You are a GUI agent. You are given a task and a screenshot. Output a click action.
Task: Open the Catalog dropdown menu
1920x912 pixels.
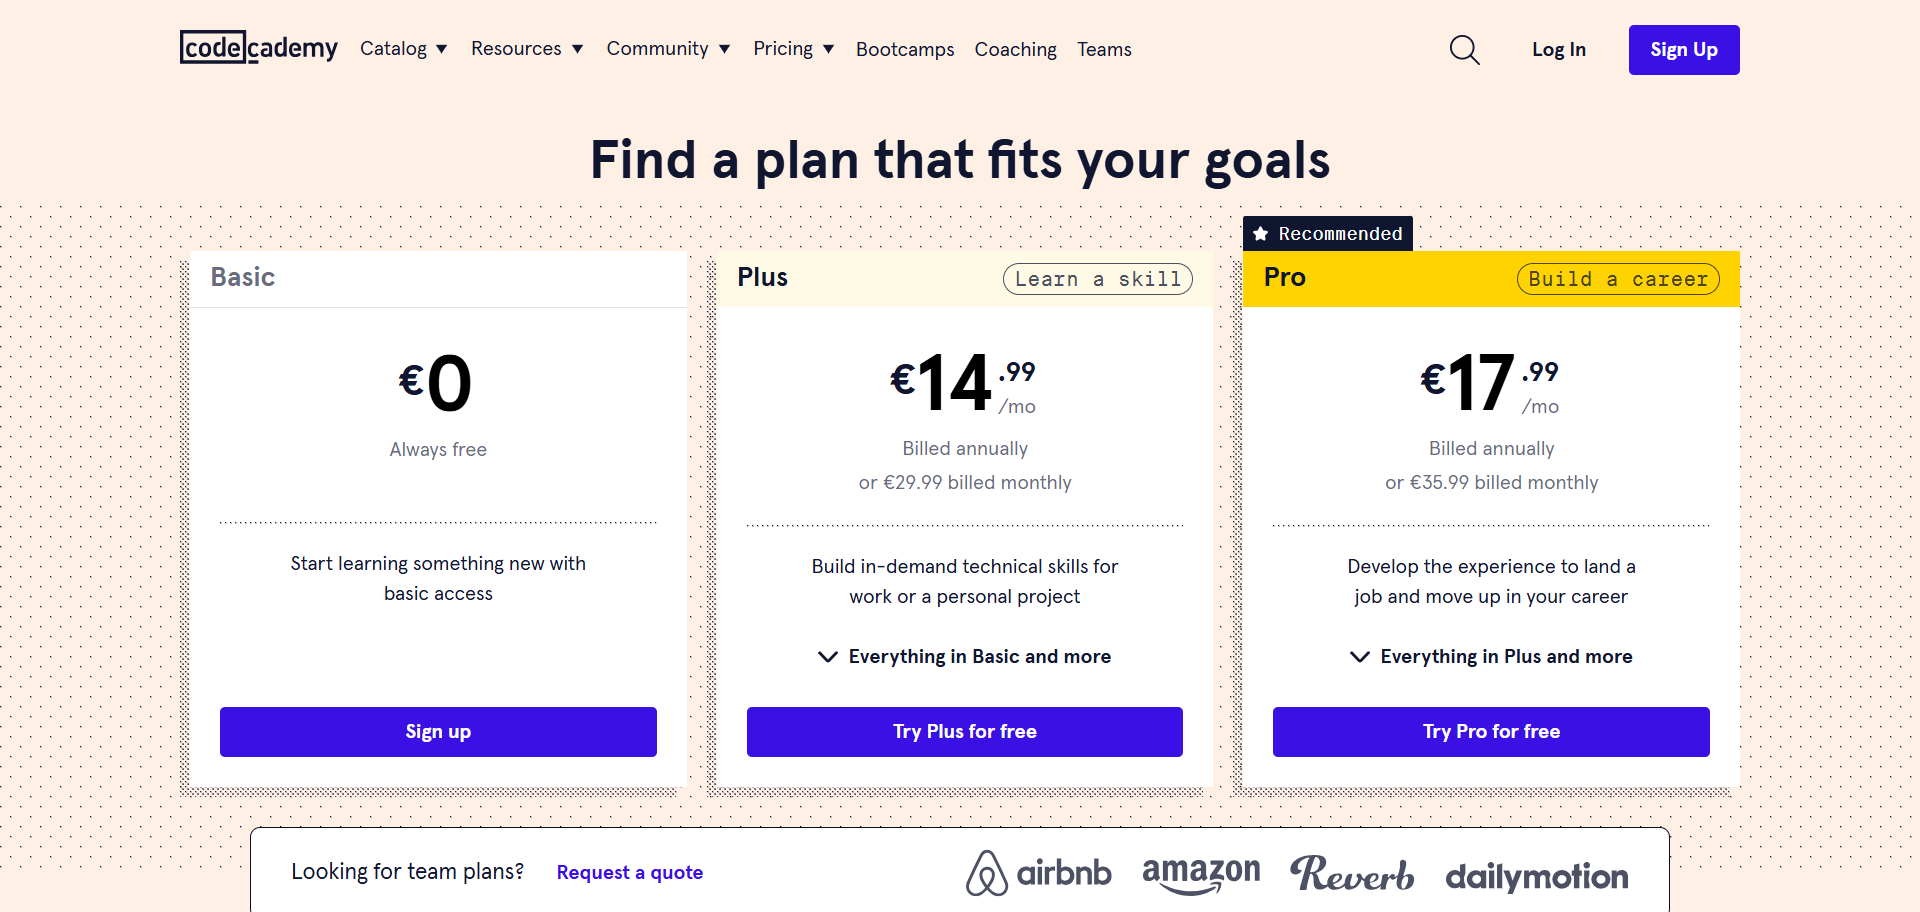403,49
